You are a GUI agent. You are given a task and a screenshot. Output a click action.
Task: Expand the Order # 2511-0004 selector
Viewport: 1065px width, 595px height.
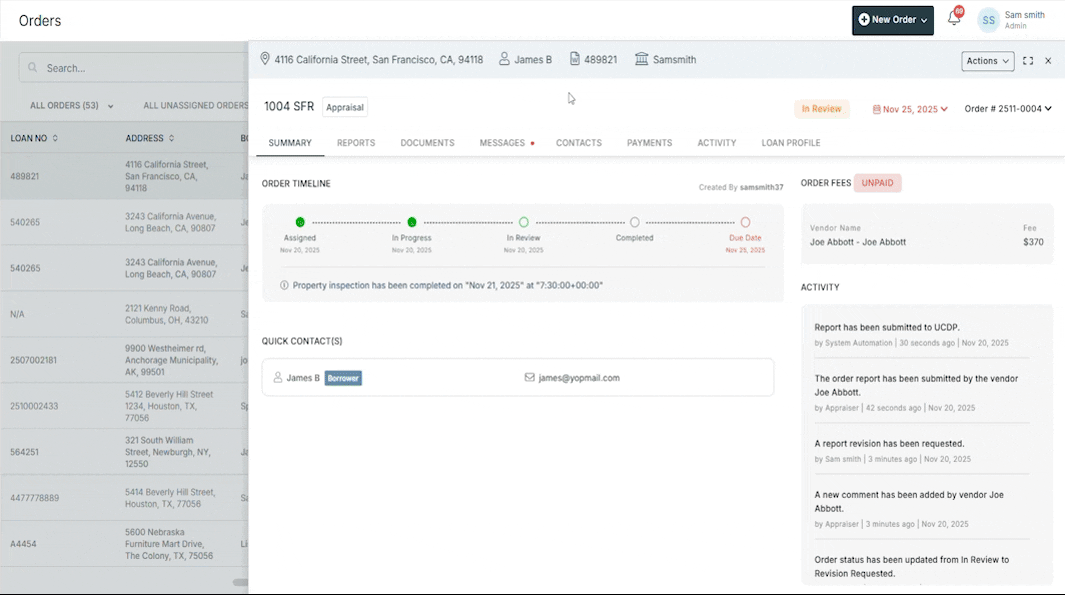(1007, 109)
